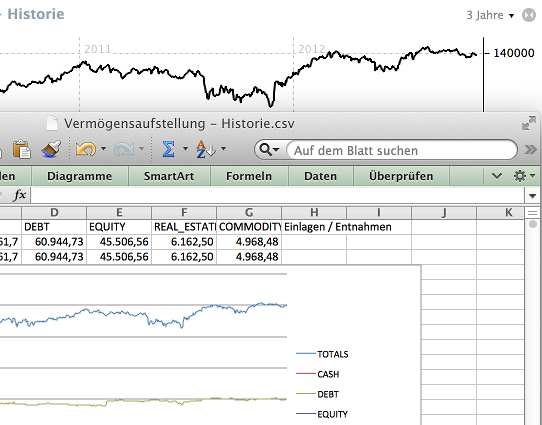Screen dimensions: 542x425
Task: Select the Format Painter brush icon
Action: (x=51, y=149)
